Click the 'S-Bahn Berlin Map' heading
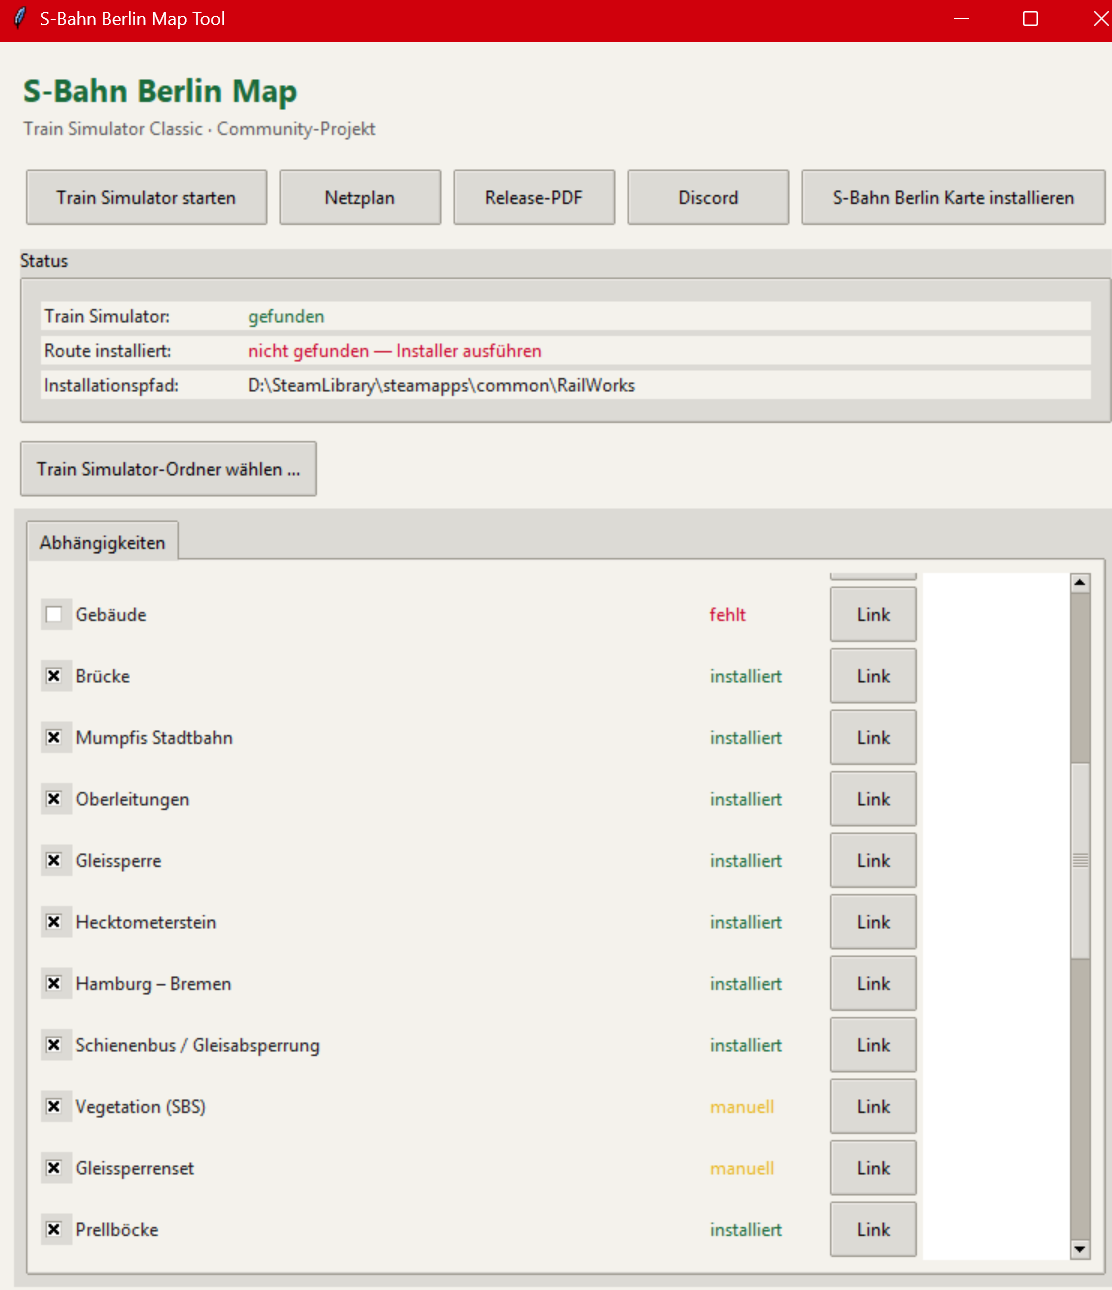Image resolution: width=1112 pixels, height=1290 pixels. [x=160, y=91]
